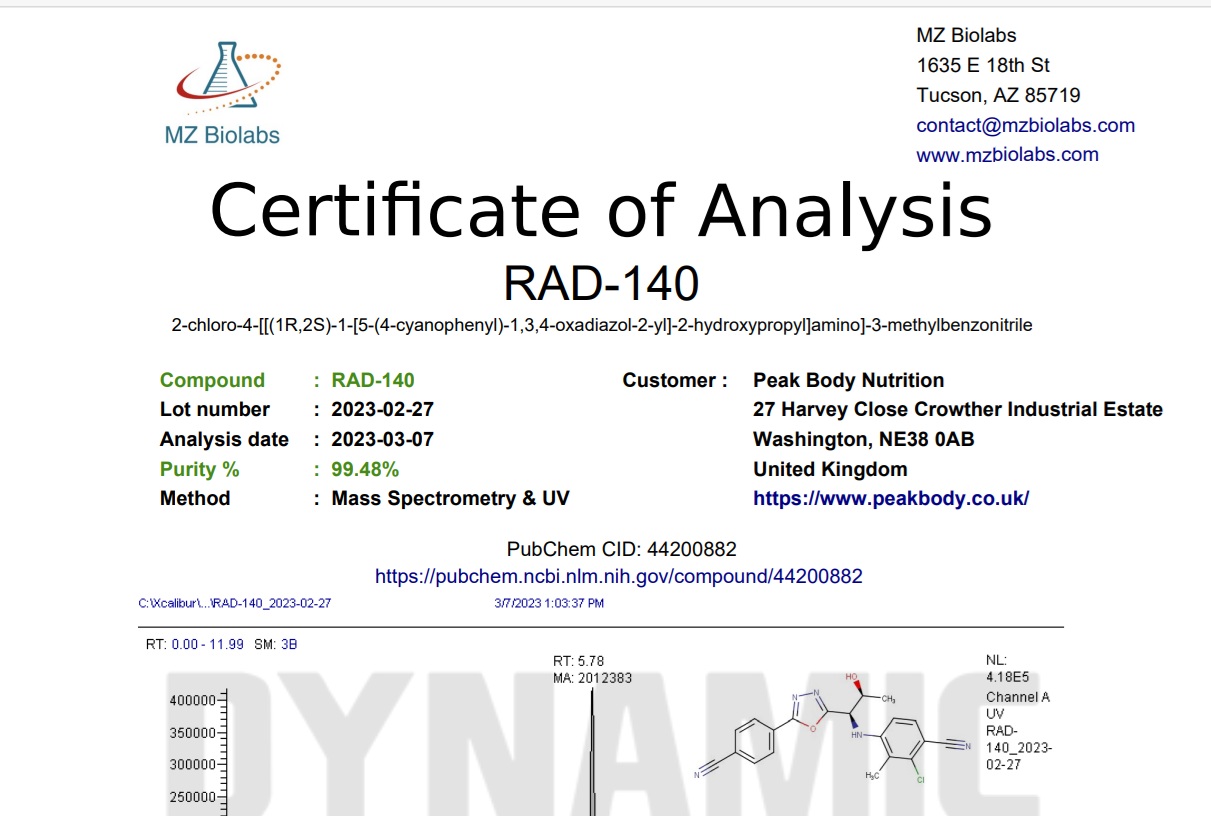Select the 3/7/2023 1:03:37 PM timestamp
The height and width of the screenshot is (823, 1211).
tap(549, 603)
